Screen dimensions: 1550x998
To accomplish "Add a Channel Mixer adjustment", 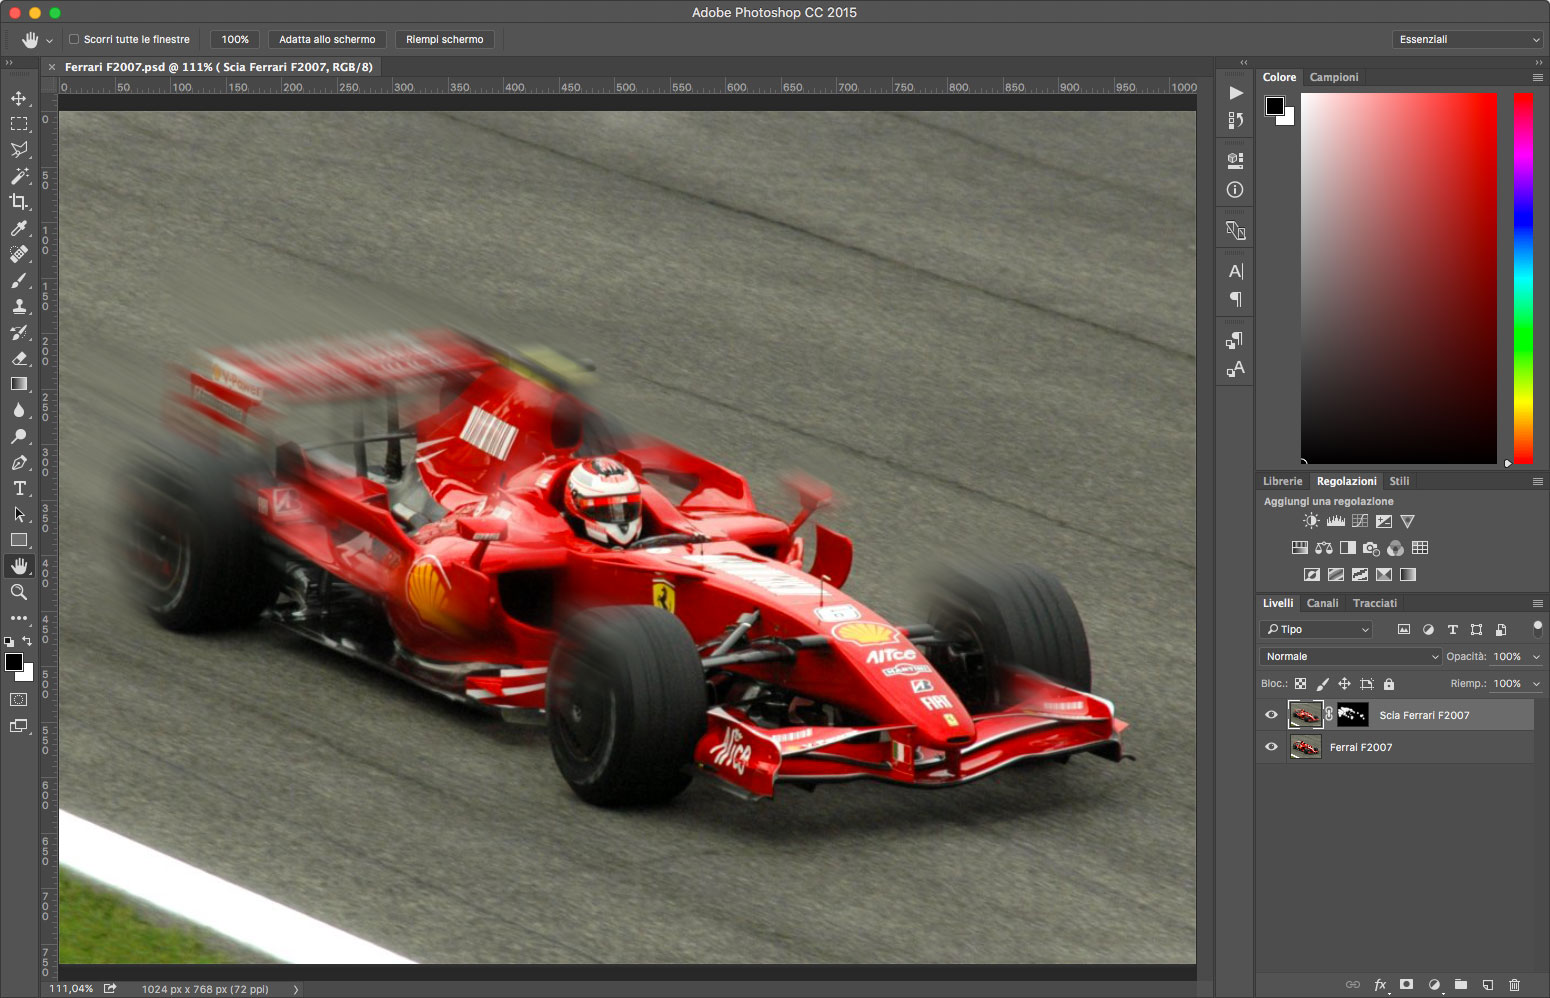I will pyautogui.click(x=1396, y=548).
